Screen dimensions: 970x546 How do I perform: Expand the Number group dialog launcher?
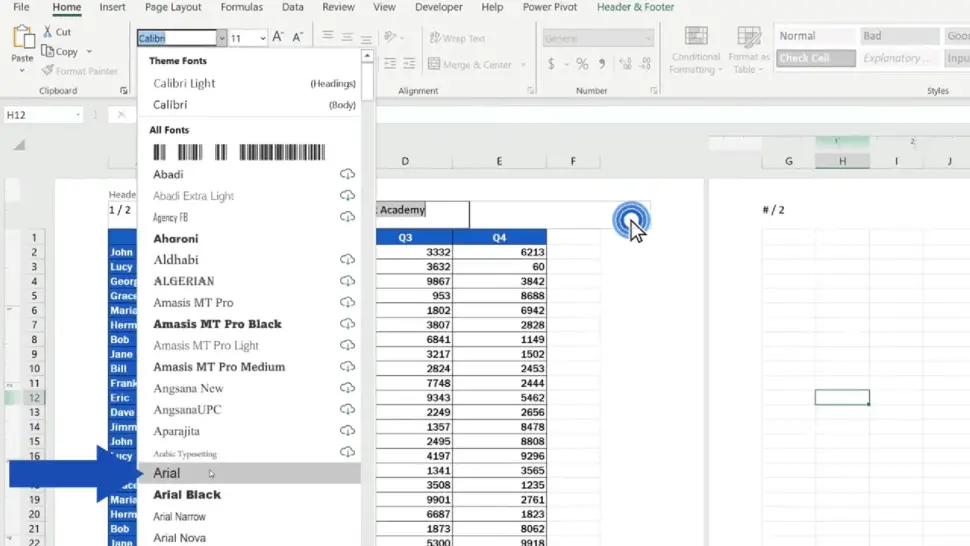point(654,91)
